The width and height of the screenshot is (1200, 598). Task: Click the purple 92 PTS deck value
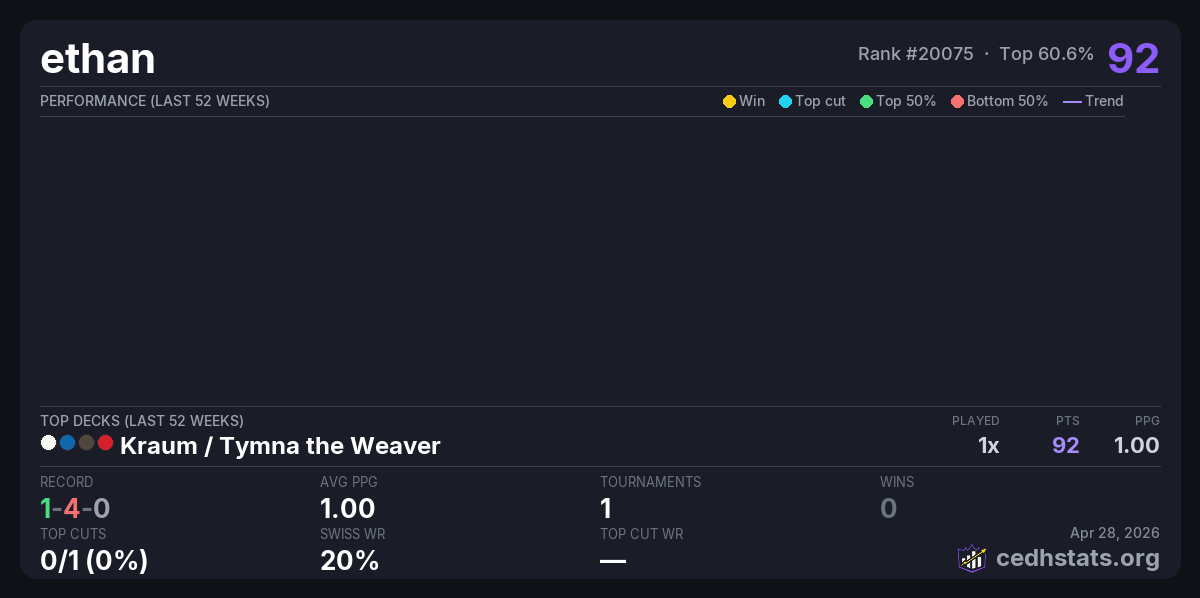click(1065, 446)
